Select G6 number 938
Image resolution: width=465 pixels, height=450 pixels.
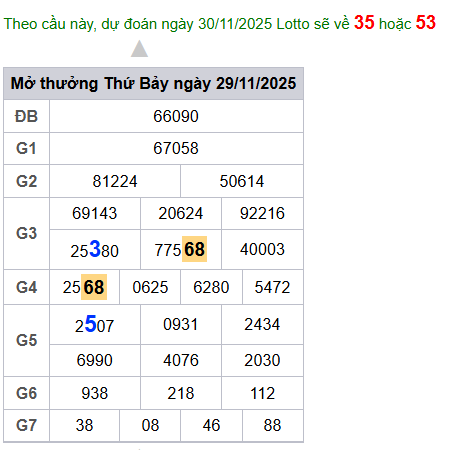click(x=95, y=393)
